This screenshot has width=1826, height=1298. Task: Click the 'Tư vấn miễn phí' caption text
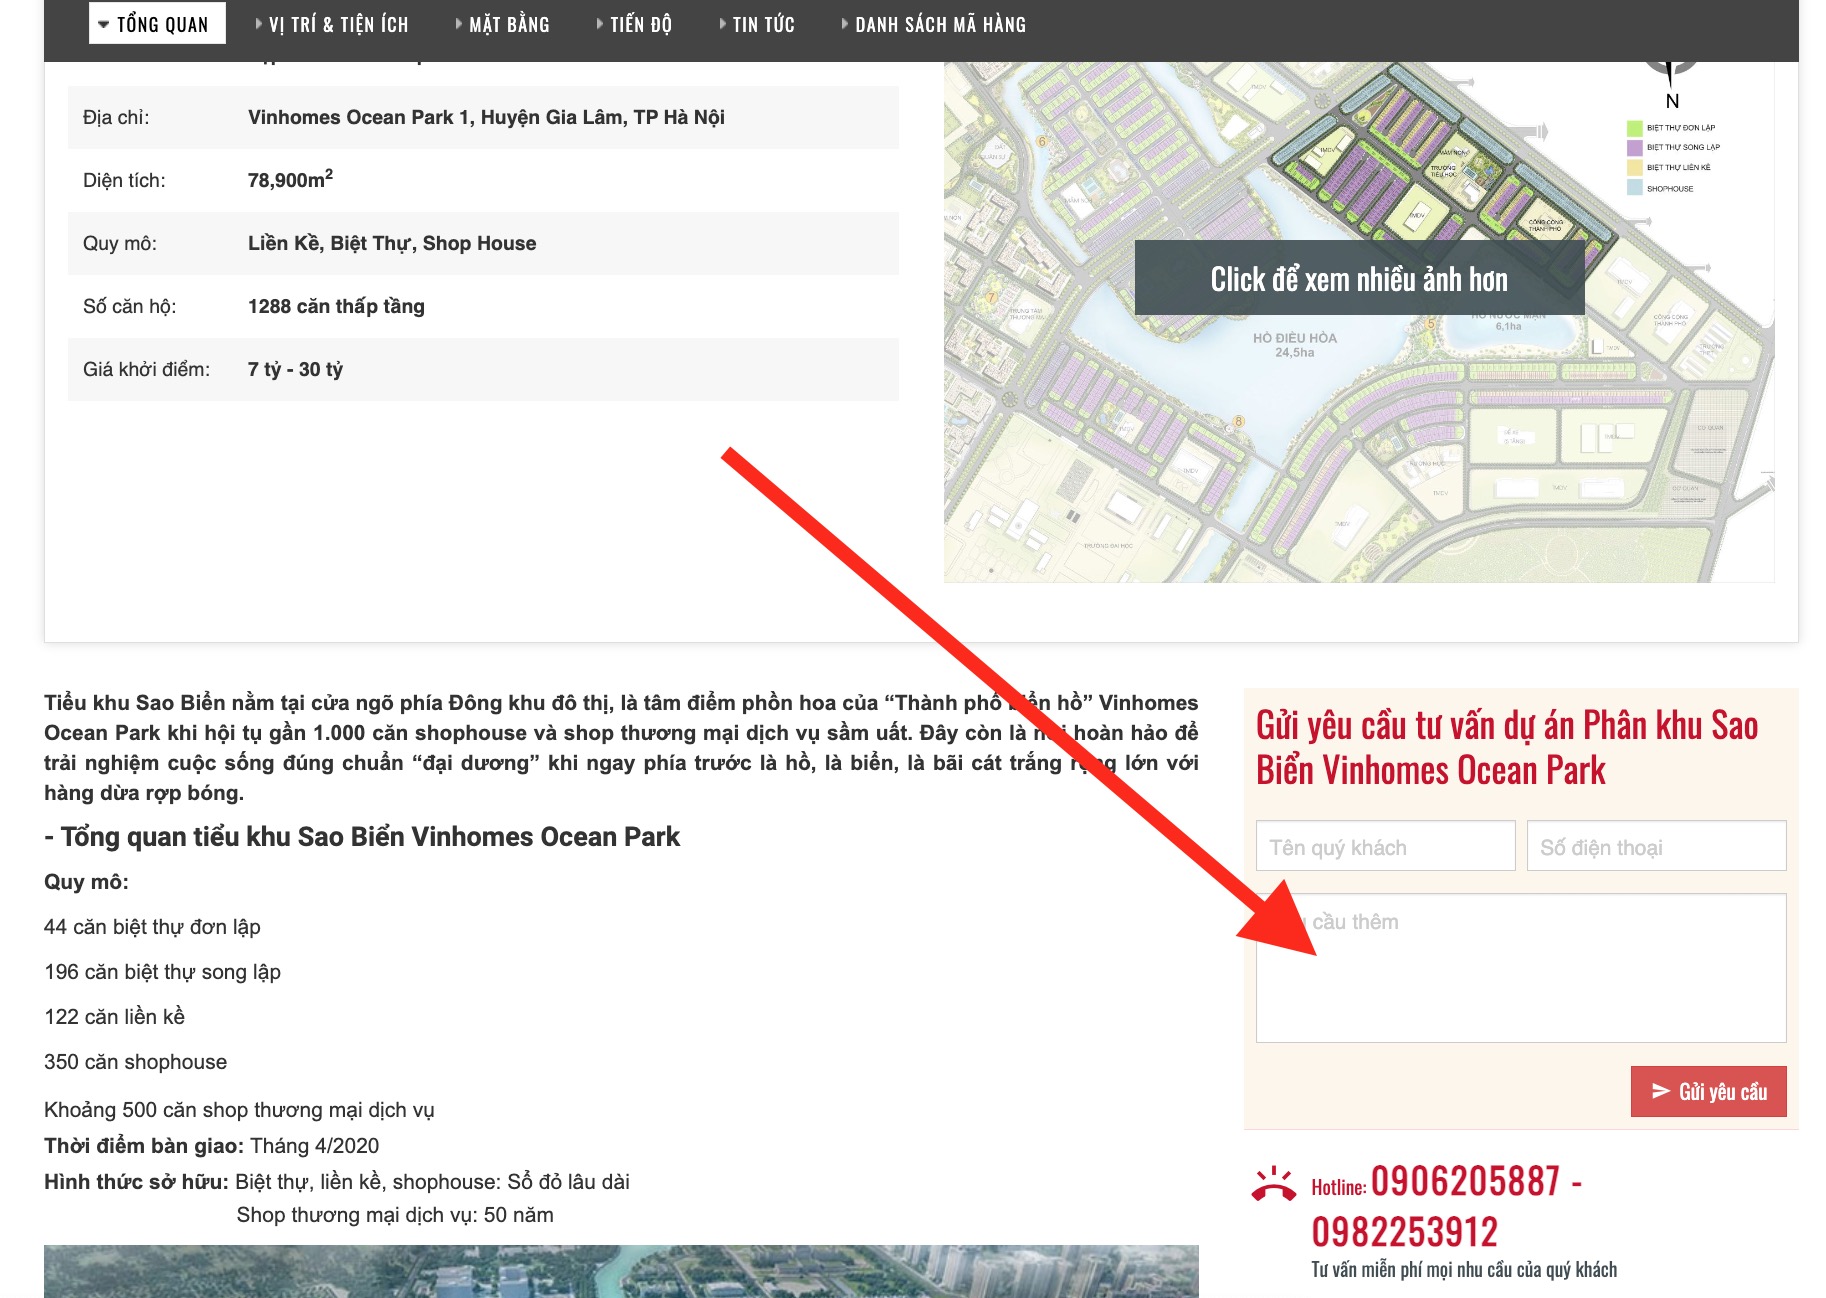tap(1464, 1270)
